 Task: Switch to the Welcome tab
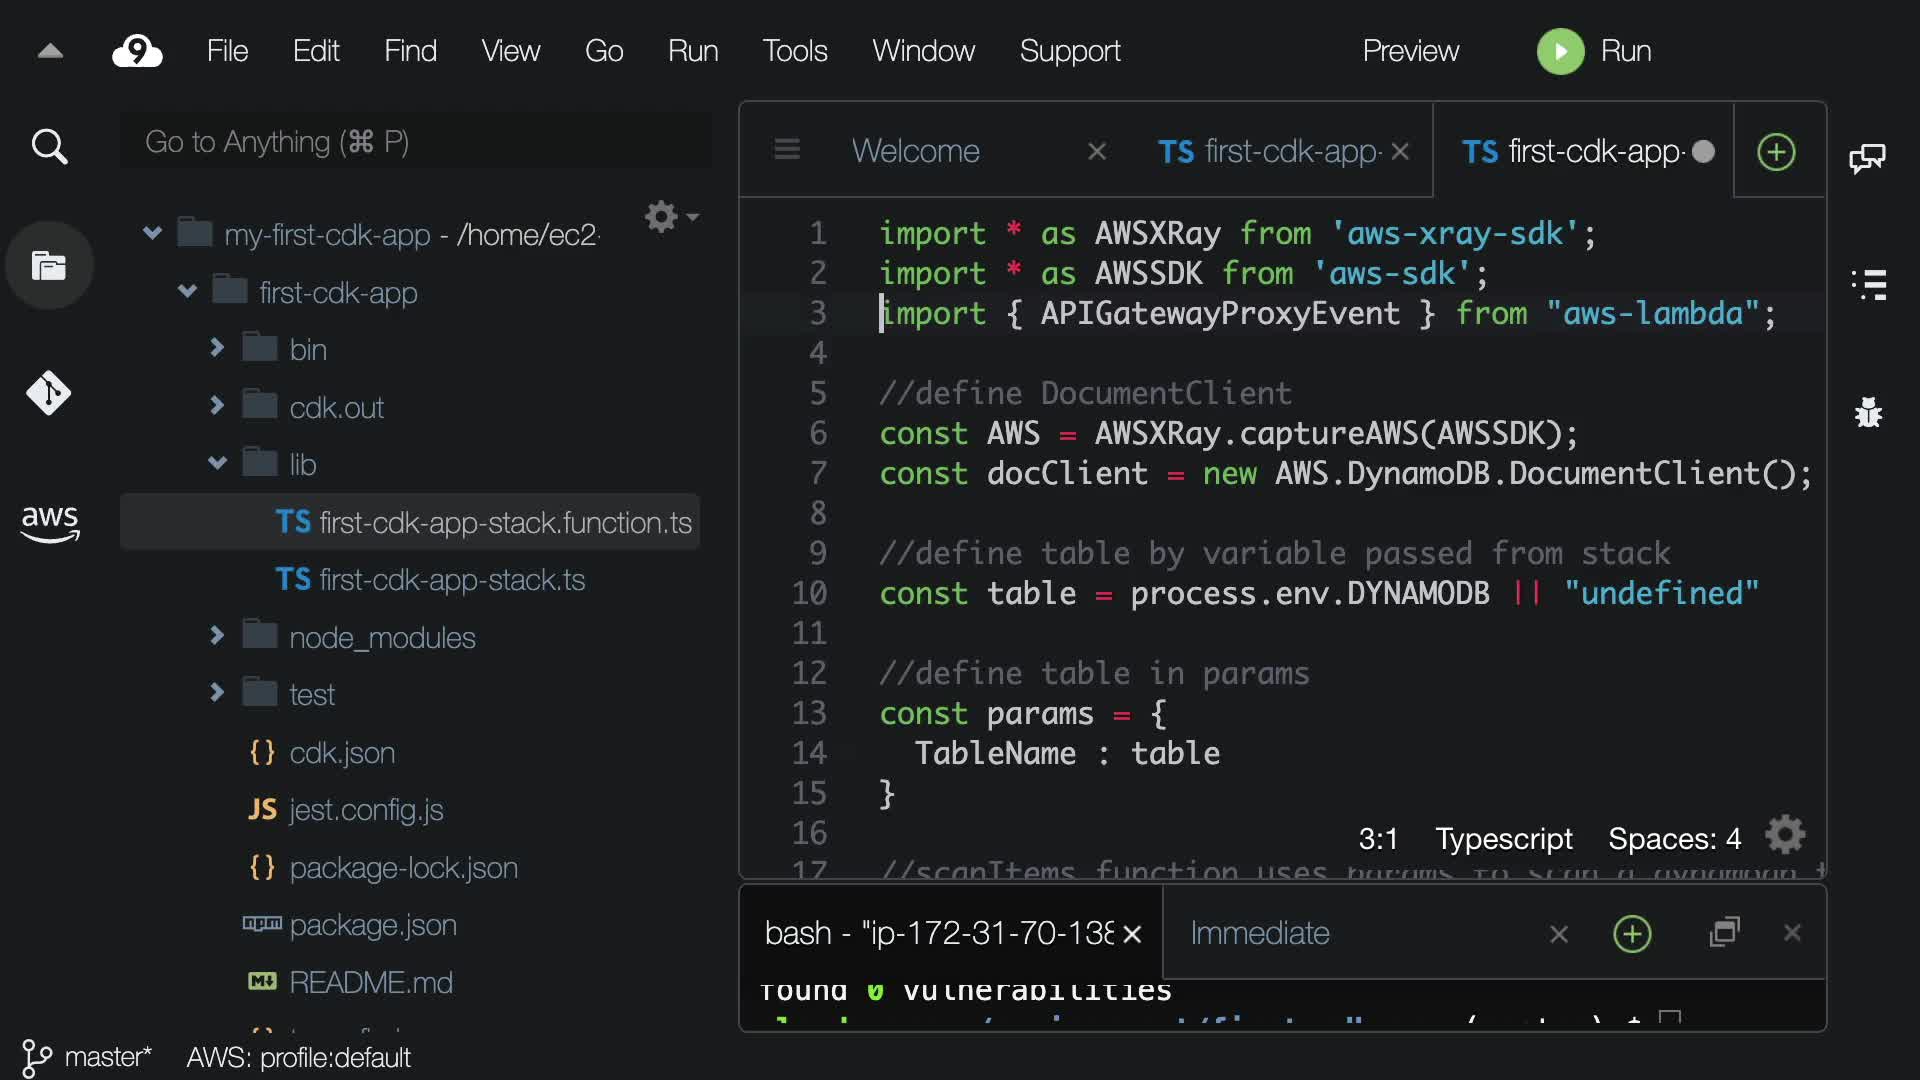tap(915, 151)
